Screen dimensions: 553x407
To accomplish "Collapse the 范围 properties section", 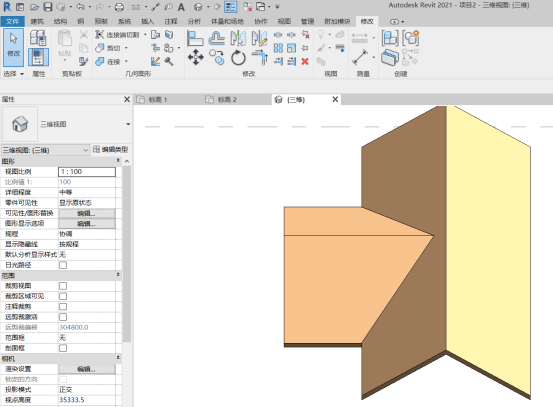I will 118,275.
